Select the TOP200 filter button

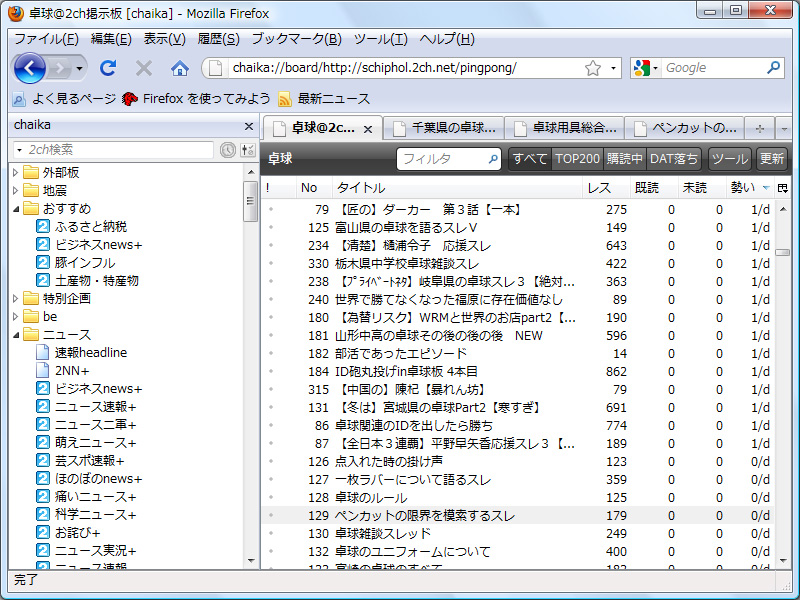pyautogui.click(x=578, y=159)
